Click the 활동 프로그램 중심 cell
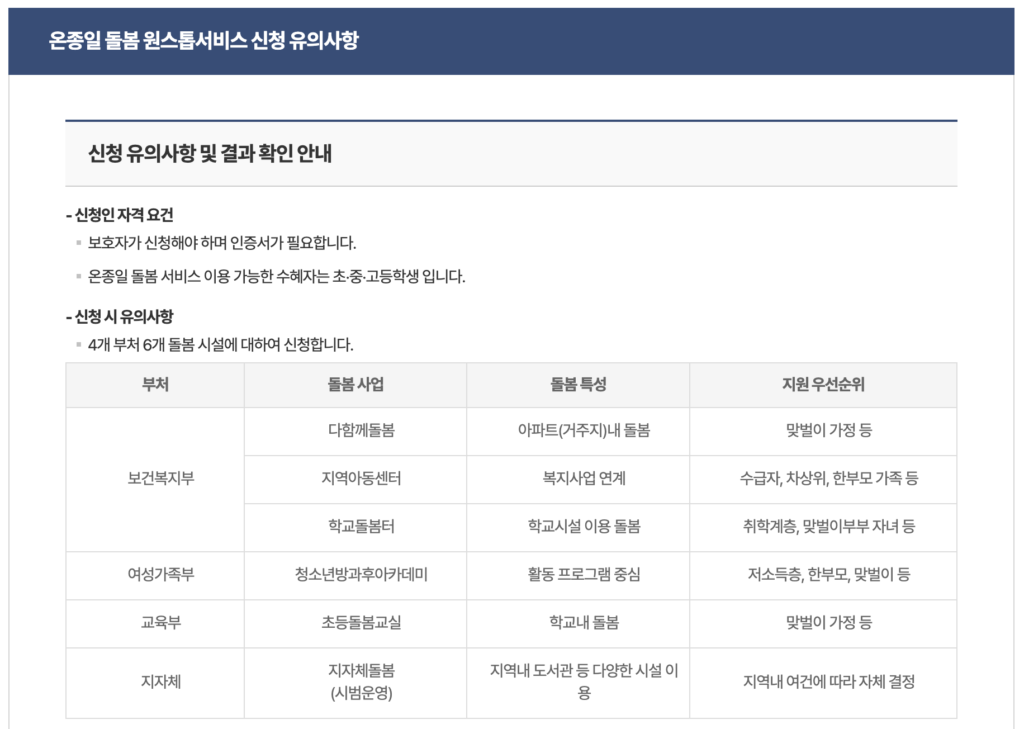Screen dimensions: 1024x729 click(x=578, y=575)
